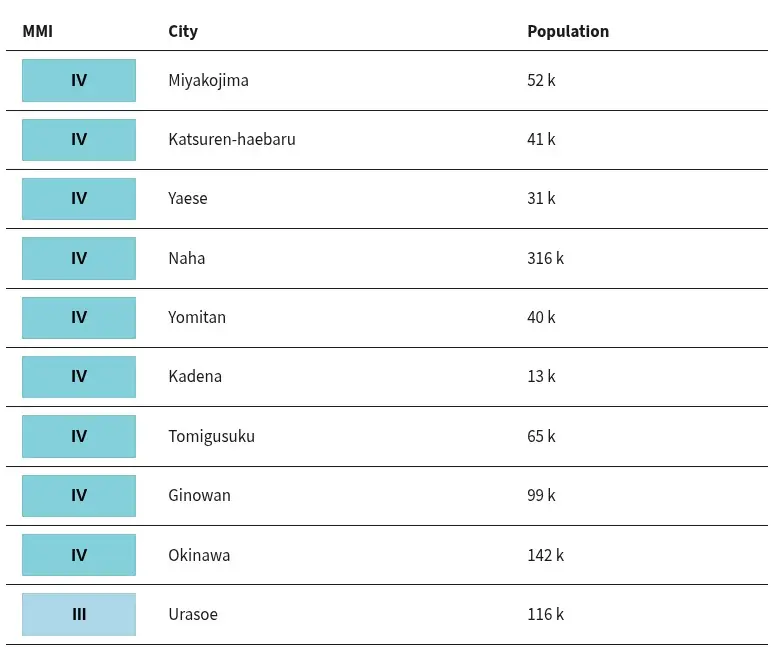The height and width of the screenshot is (660, 772).
Task: Click the Yomitan city name
Action: click(197, 317)
